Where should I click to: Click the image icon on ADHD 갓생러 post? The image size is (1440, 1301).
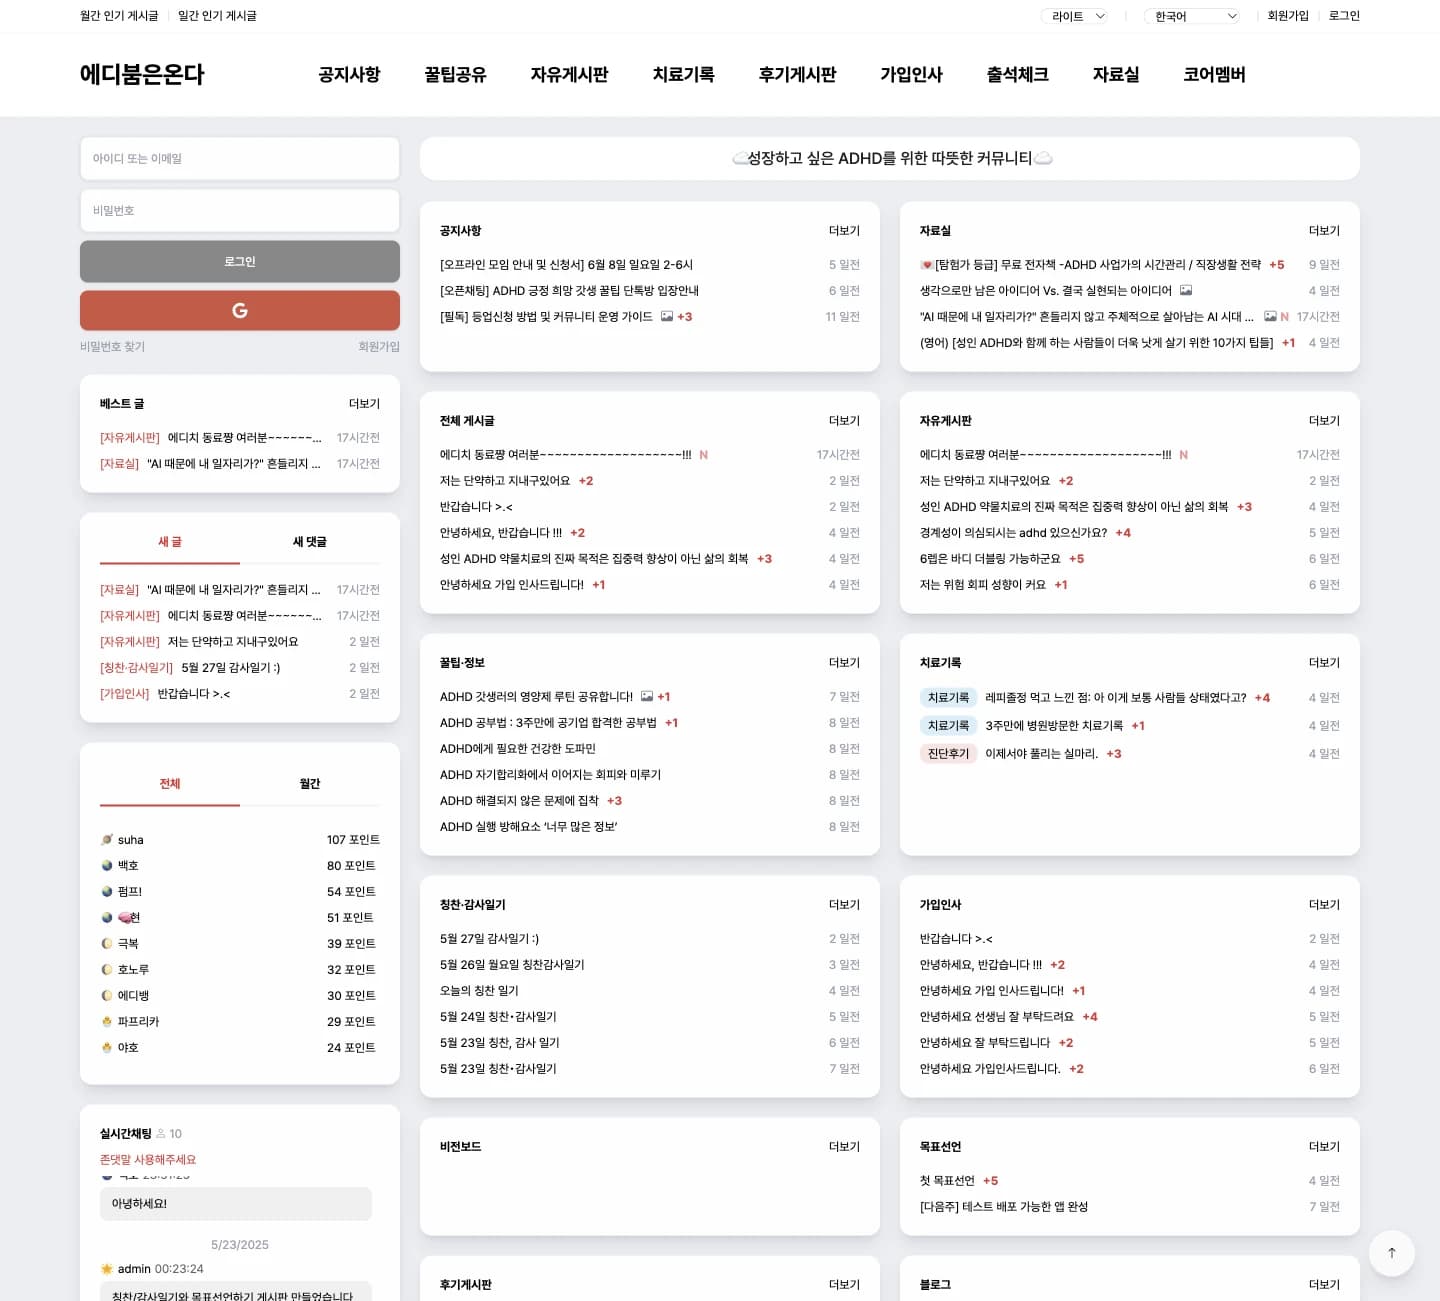[647, 697]
